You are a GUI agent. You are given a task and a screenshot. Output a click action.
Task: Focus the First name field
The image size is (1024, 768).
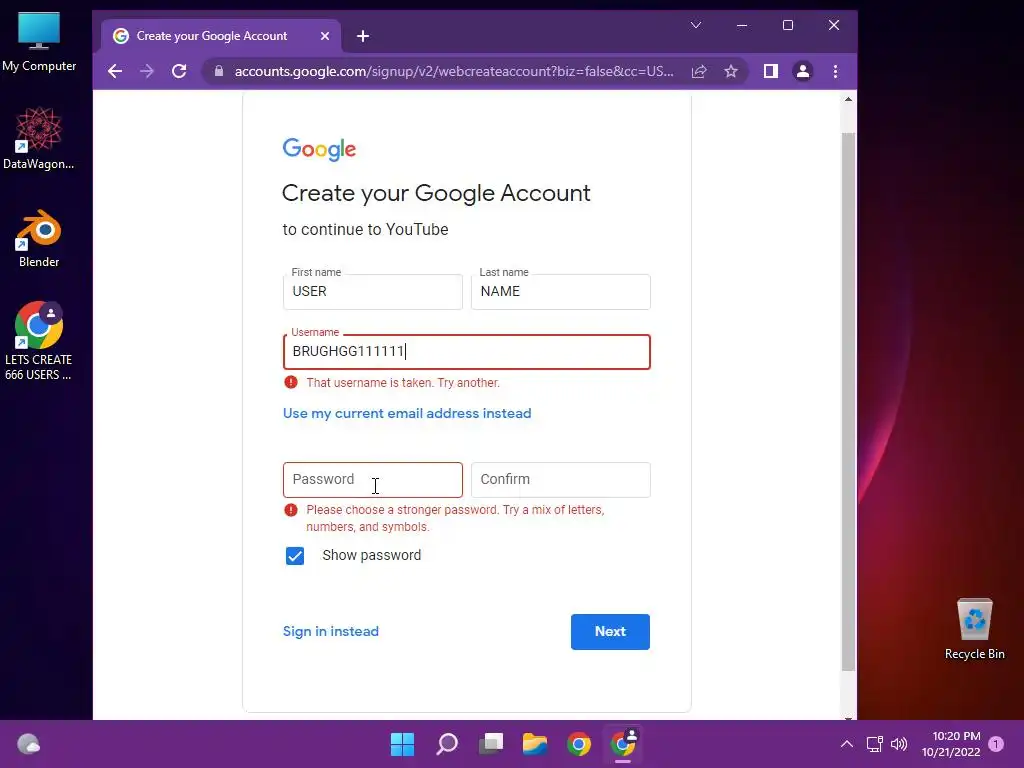tap(373, 292)
